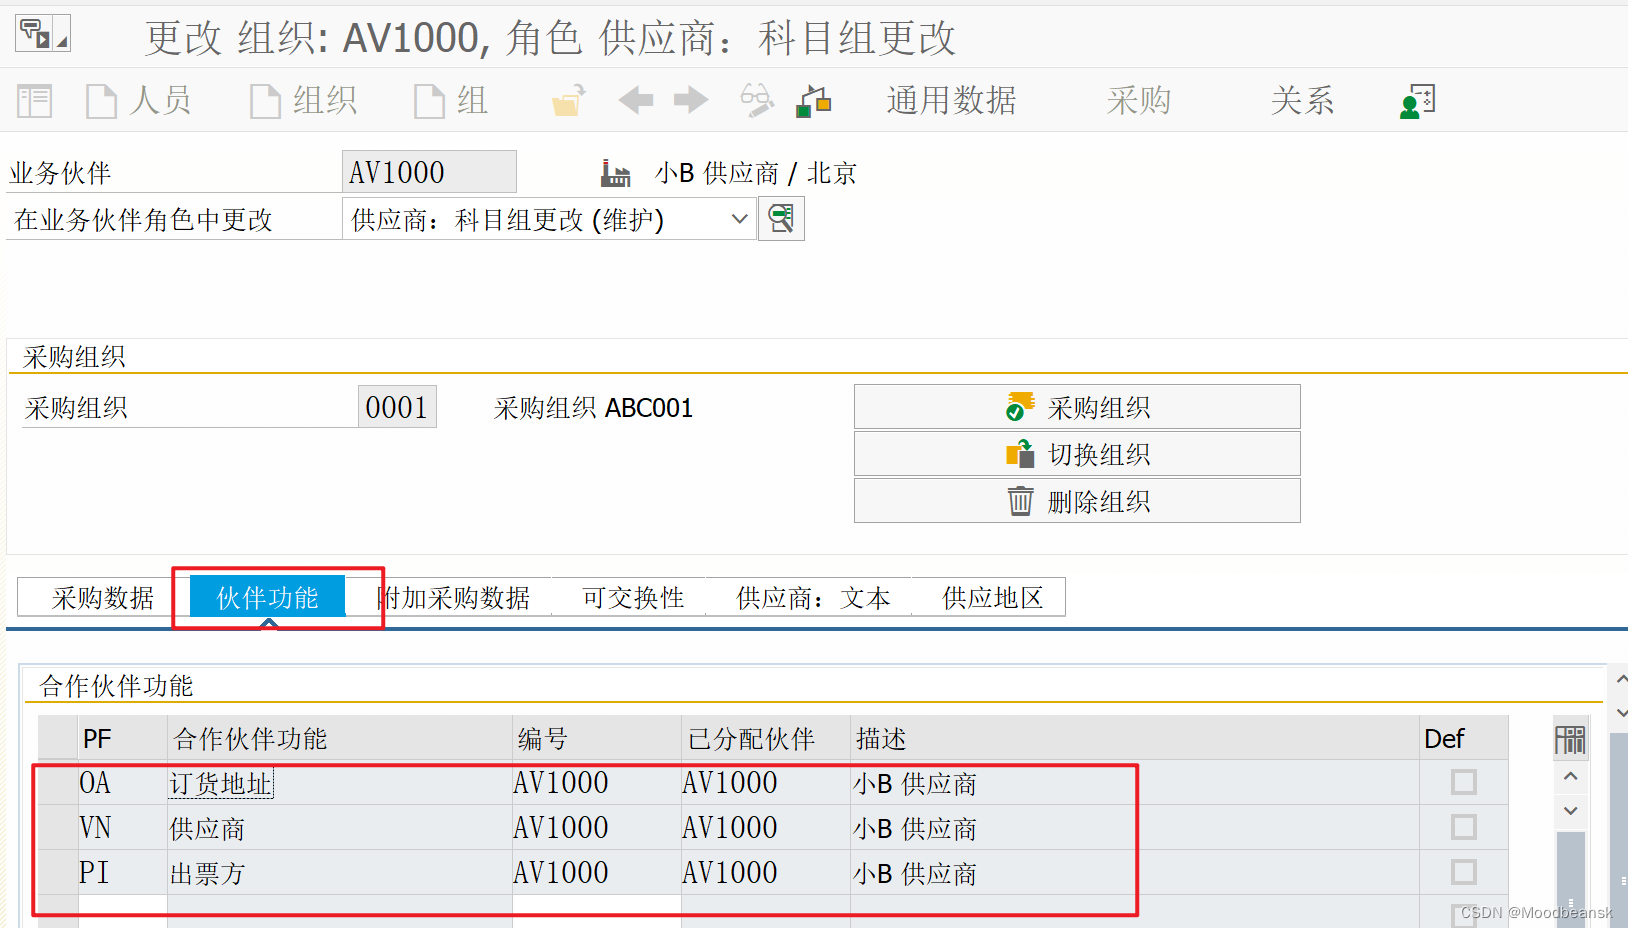Click the Def column header

(1463, 739)
